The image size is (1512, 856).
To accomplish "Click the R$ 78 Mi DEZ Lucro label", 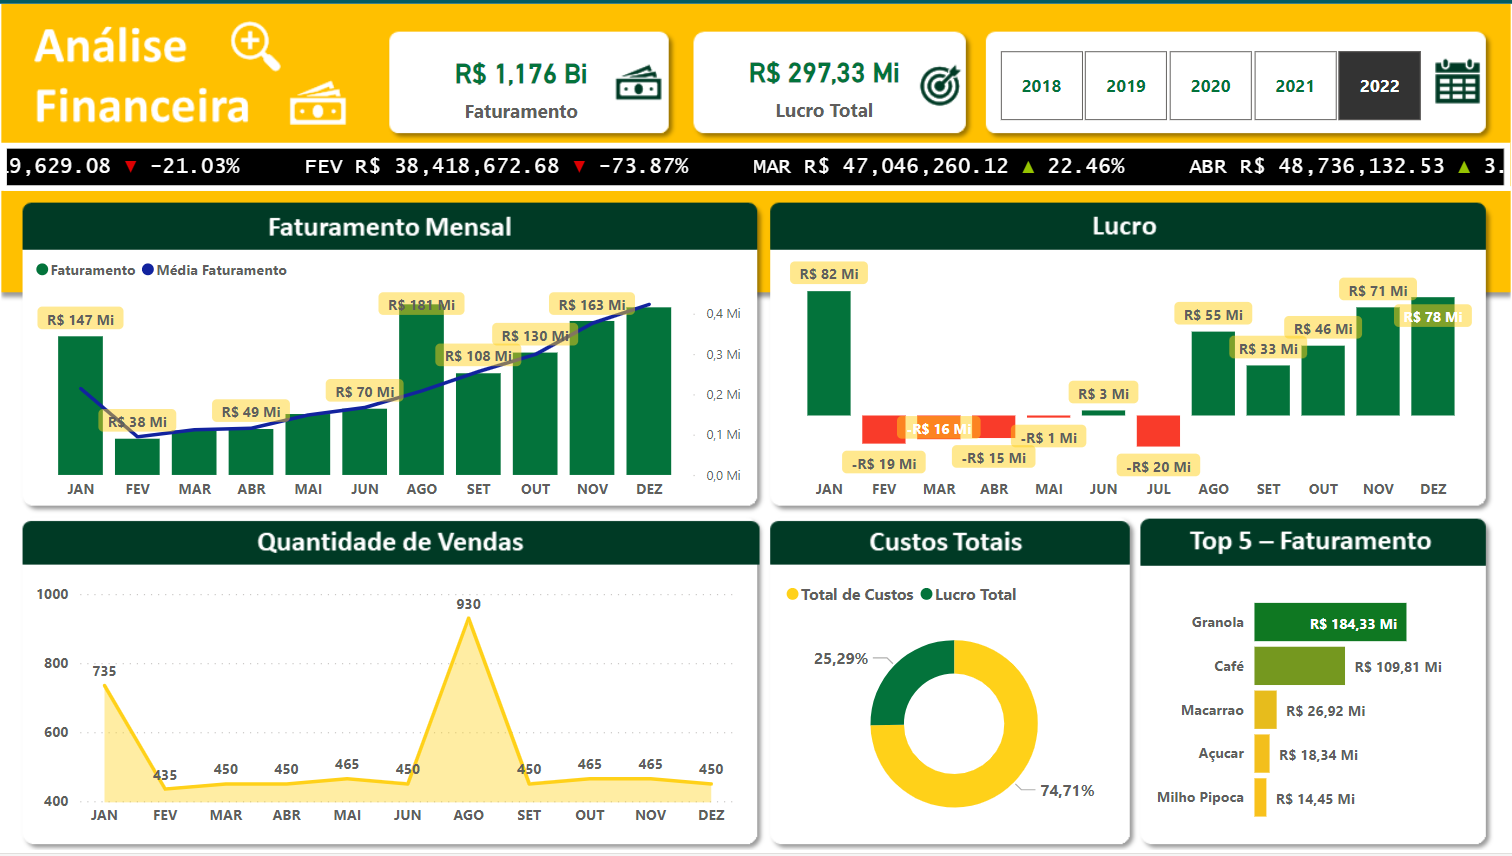I will pos(1432,317).
